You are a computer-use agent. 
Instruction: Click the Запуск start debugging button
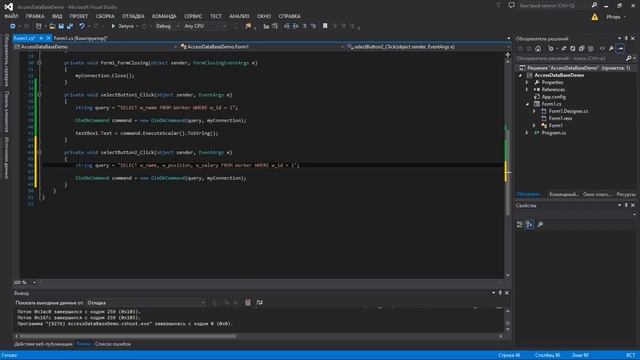point(123,26)
